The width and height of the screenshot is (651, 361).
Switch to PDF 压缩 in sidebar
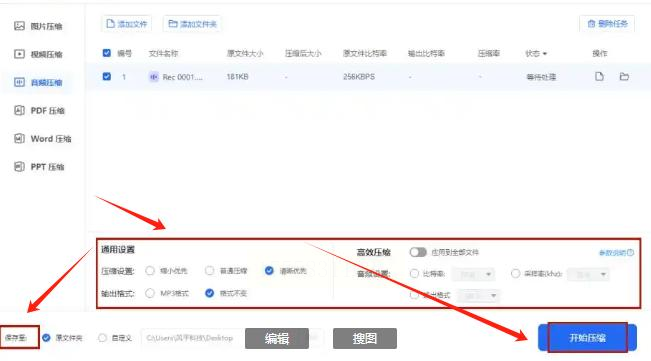[39, 111]
